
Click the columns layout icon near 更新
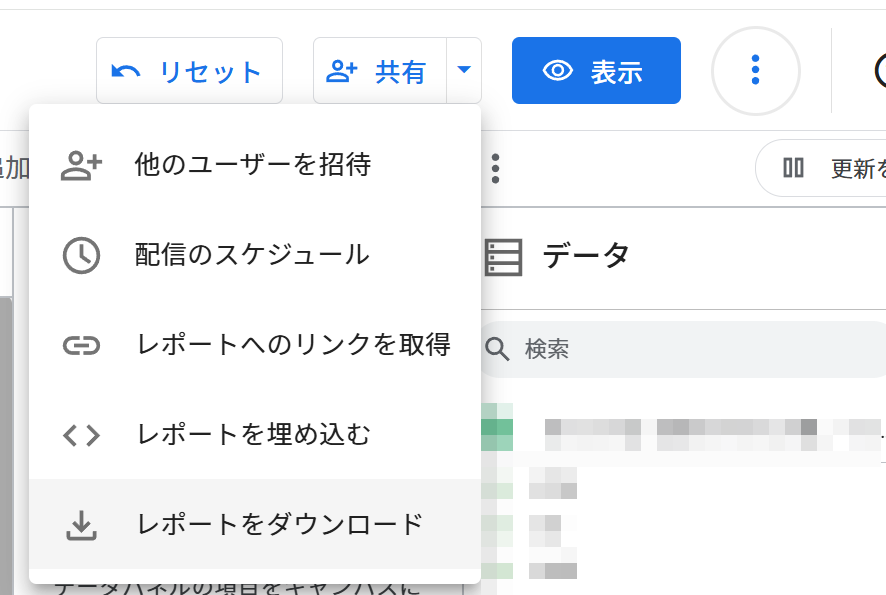point(792,168)
